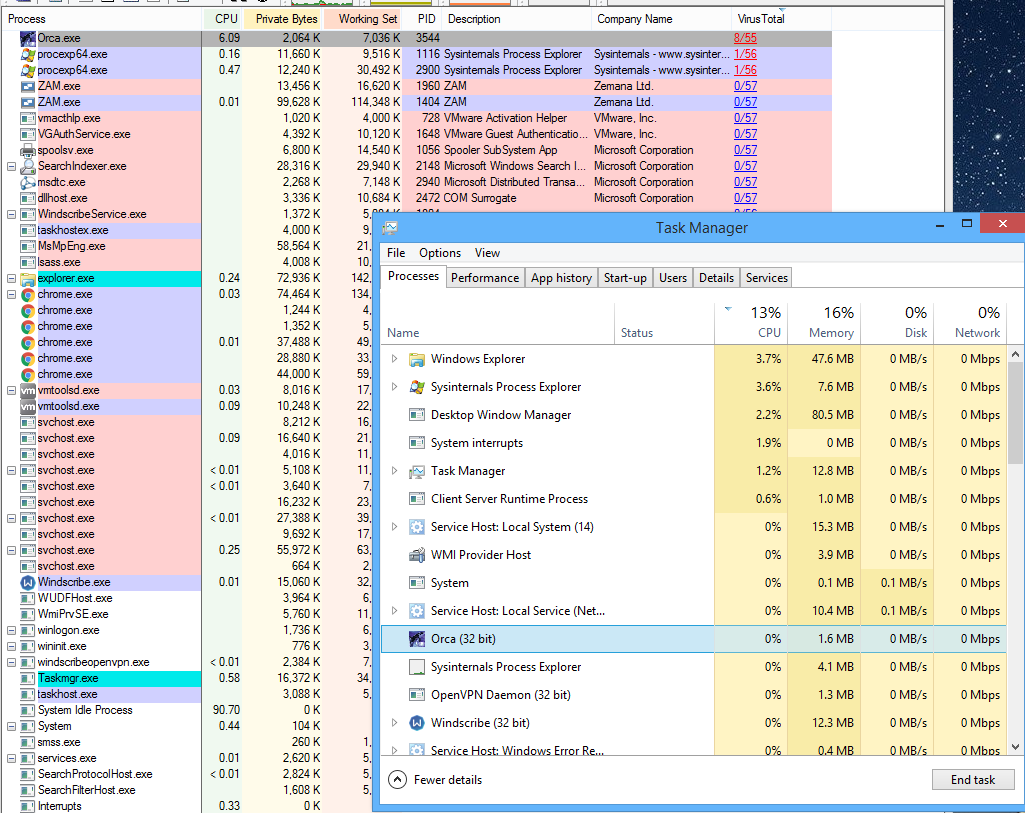The height and width of the screenshot is (813, 1025).
Task: Expand the Windows Explorer process group
Action: point(394,359)
